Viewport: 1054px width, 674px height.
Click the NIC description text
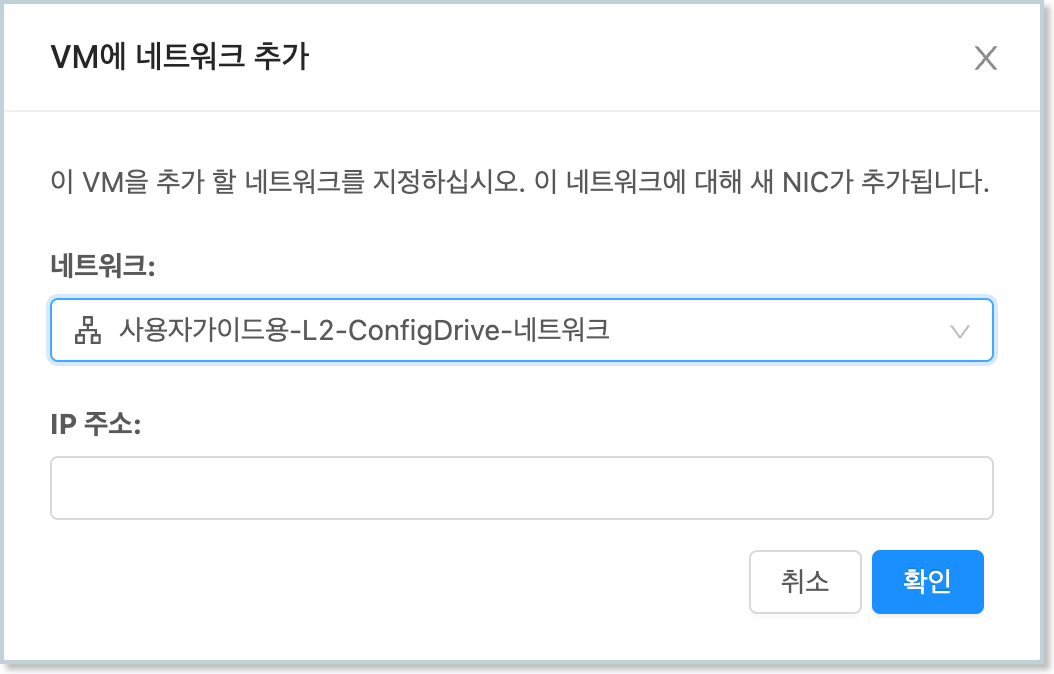(x=520, y=184)
